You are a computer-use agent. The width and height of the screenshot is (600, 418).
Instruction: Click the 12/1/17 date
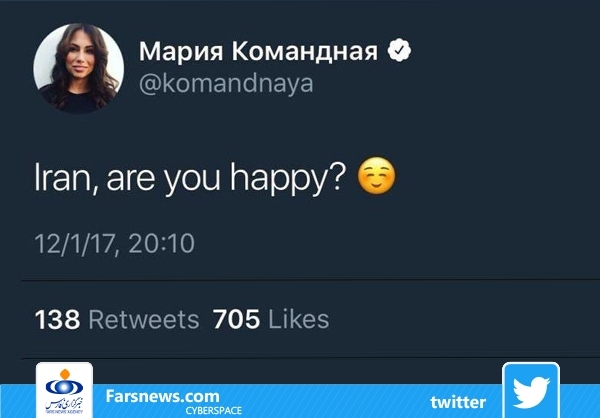[73, 243]
